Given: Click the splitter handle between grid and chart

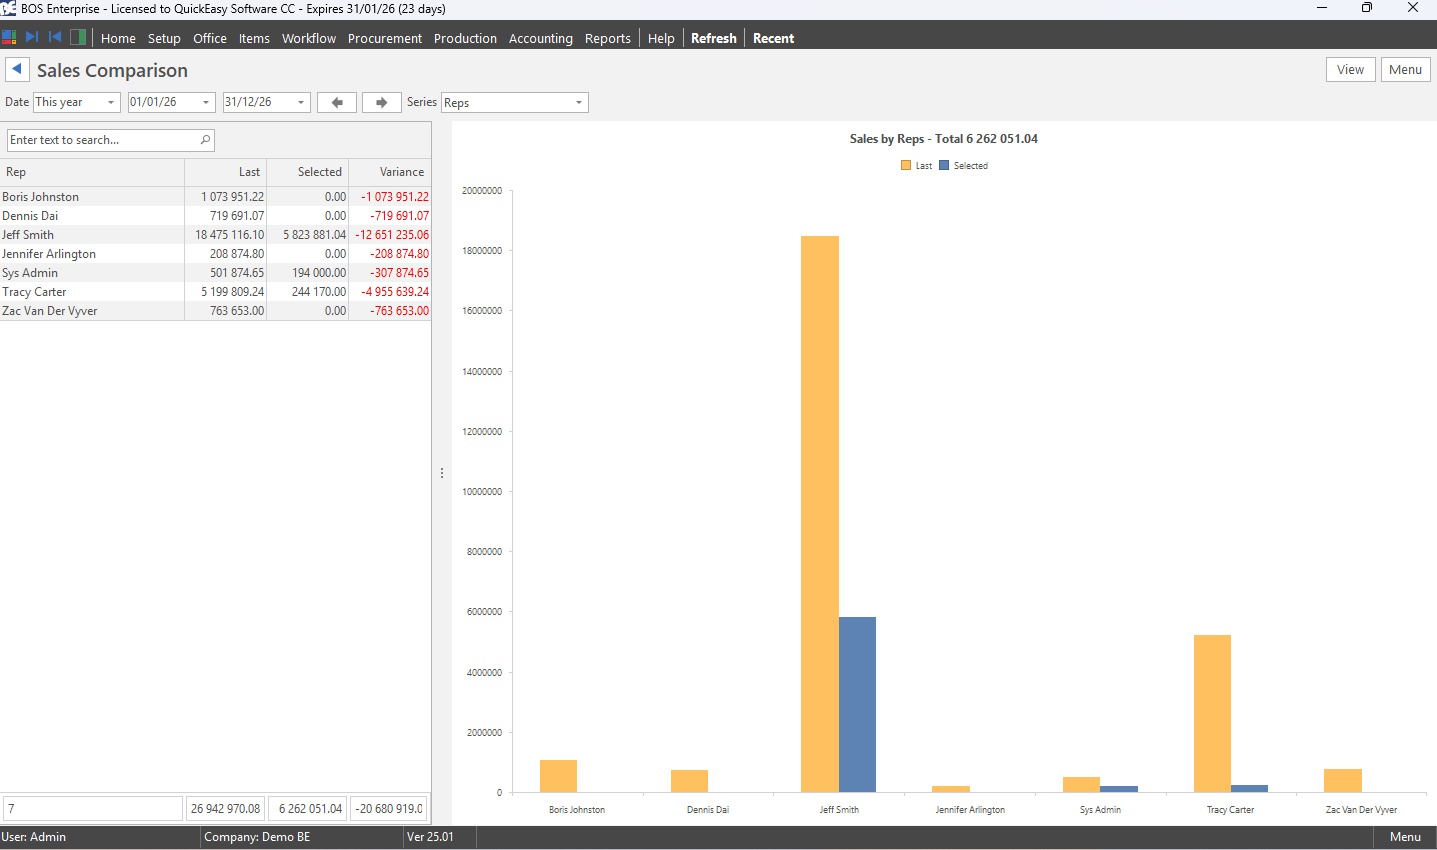Looking at the screenshot, I should coord(442,473).
